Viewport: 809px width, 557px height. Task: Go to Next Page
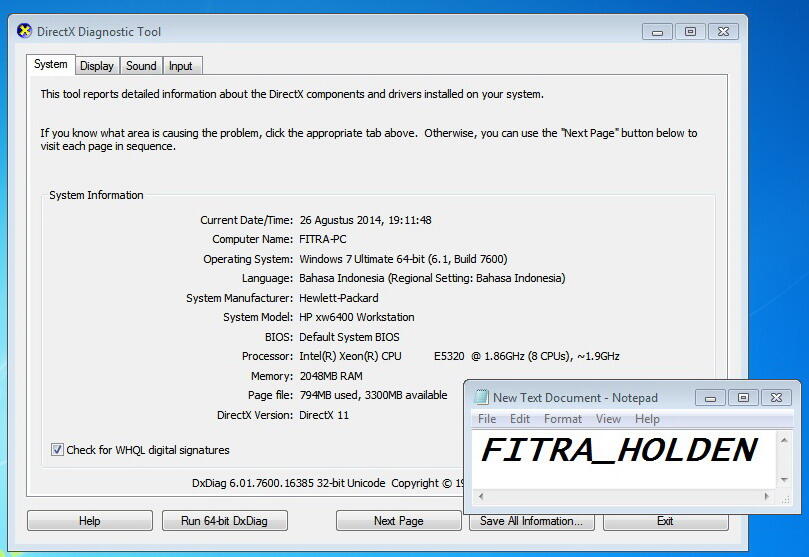[x=398, y=520]
